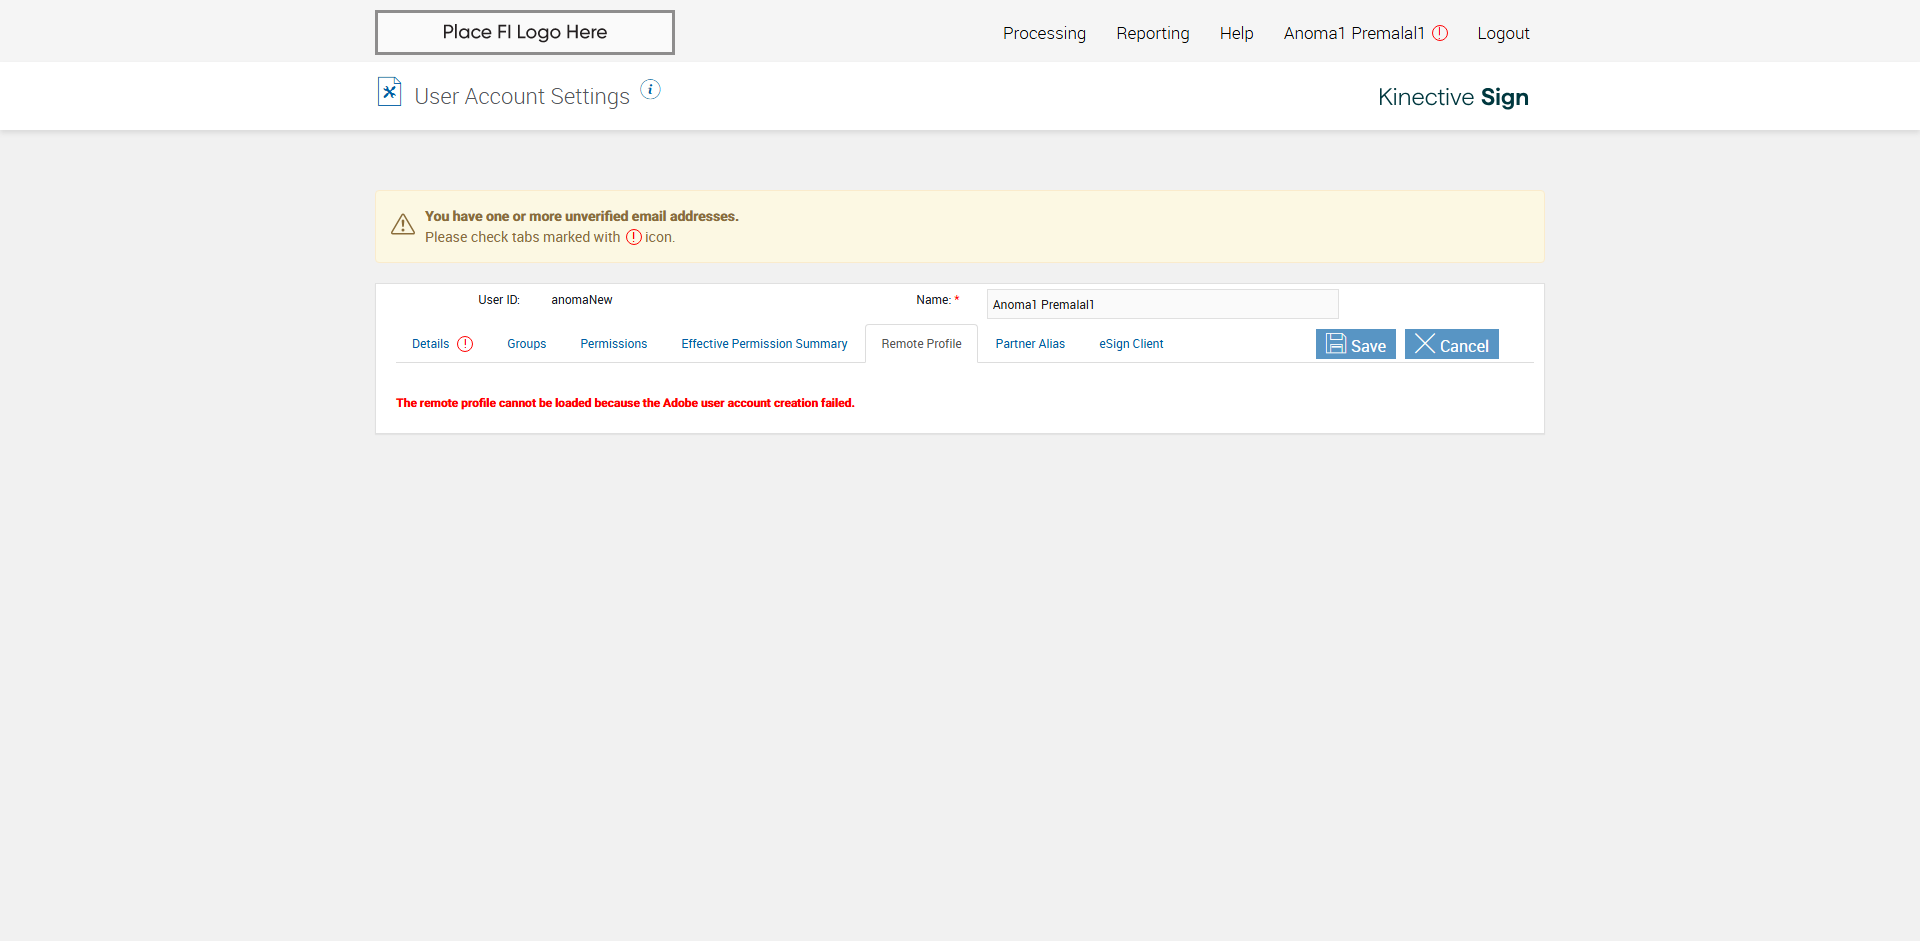Log out using the Logout link
This screenshot has height=941, width=1920.
1503,33
